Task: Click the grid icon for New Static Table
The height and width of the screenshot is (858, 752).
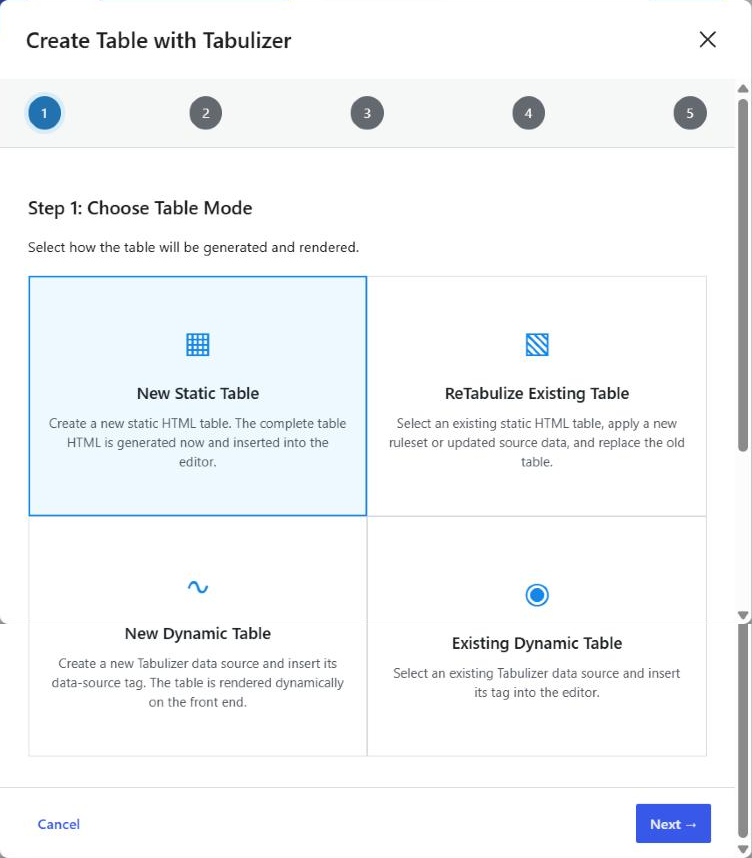Action: pyautogui.click(x=198, y=345)
